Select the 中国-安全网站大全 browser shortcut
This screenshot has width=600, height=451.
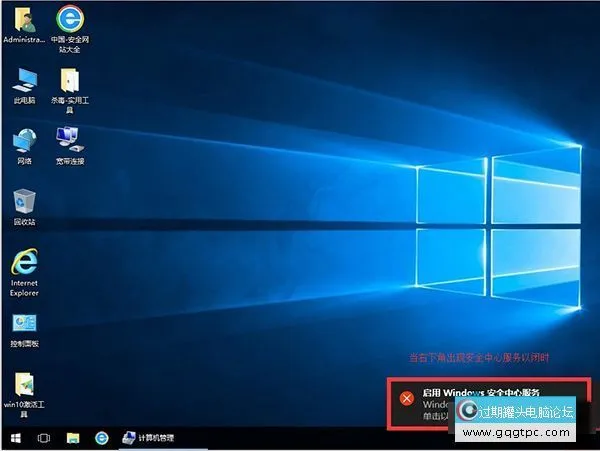69,22
